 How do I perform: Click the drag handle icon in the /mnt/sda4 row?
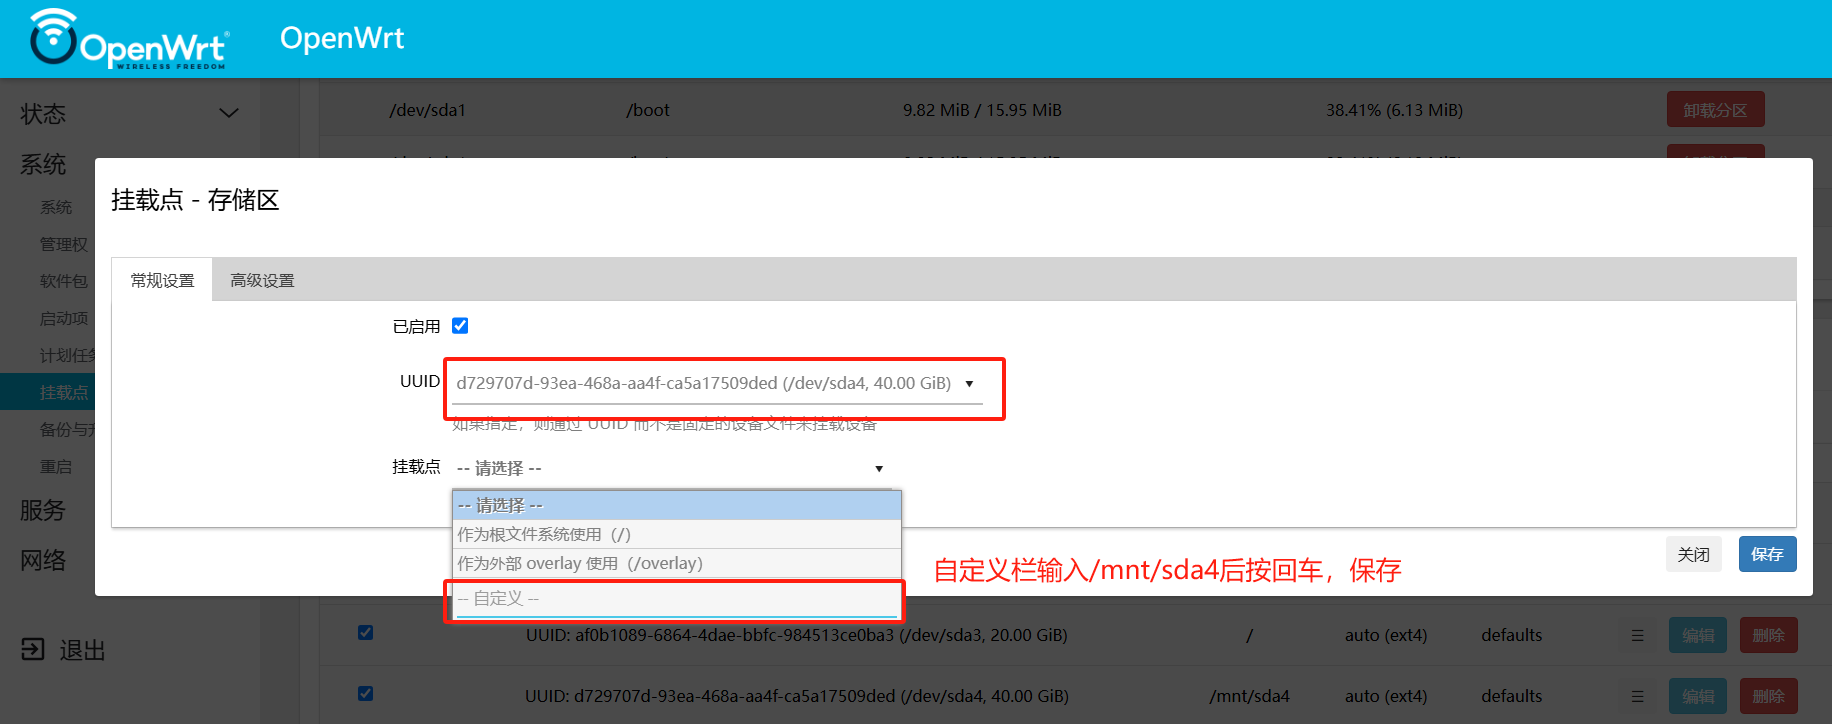tap(1637, 696)
